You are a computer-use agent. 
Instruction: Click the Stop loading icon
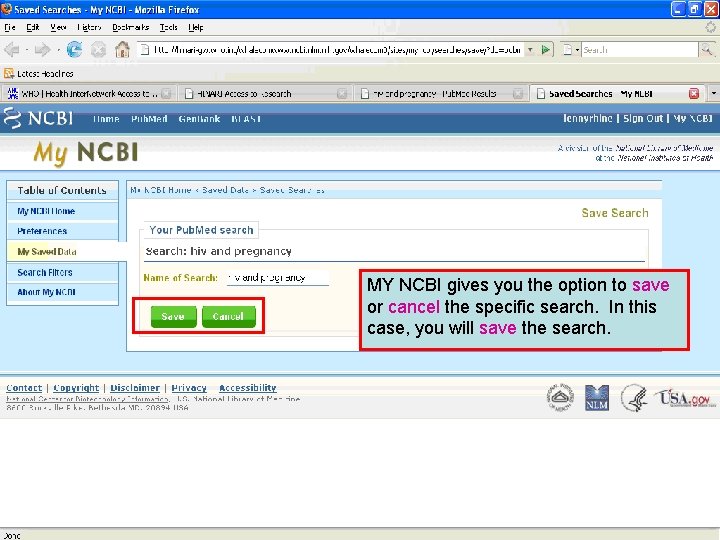(x=98, y=49)
